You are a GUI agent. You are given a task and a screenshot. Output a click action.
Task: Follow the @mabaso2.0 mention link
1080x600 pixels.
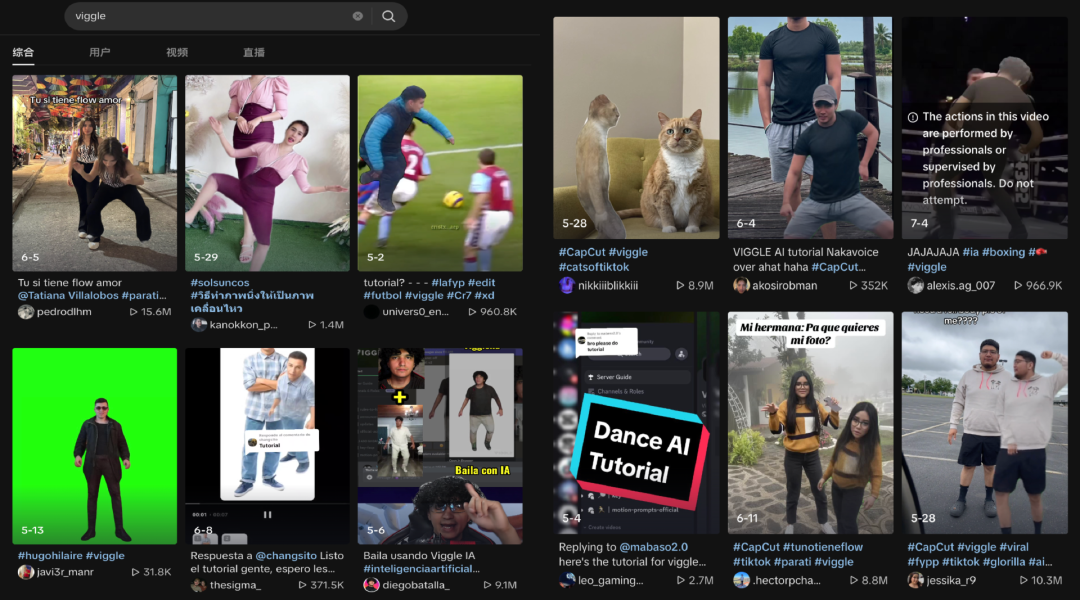(x=653, y=547)
